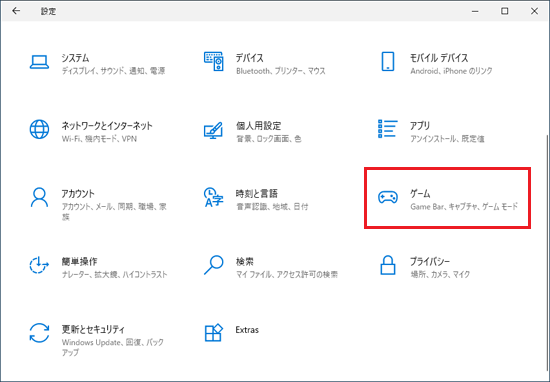Image resolution: width=550 pixels, height=382 pixels.
Task: Close the 設定 window
Action: click(x=534, y=11)
